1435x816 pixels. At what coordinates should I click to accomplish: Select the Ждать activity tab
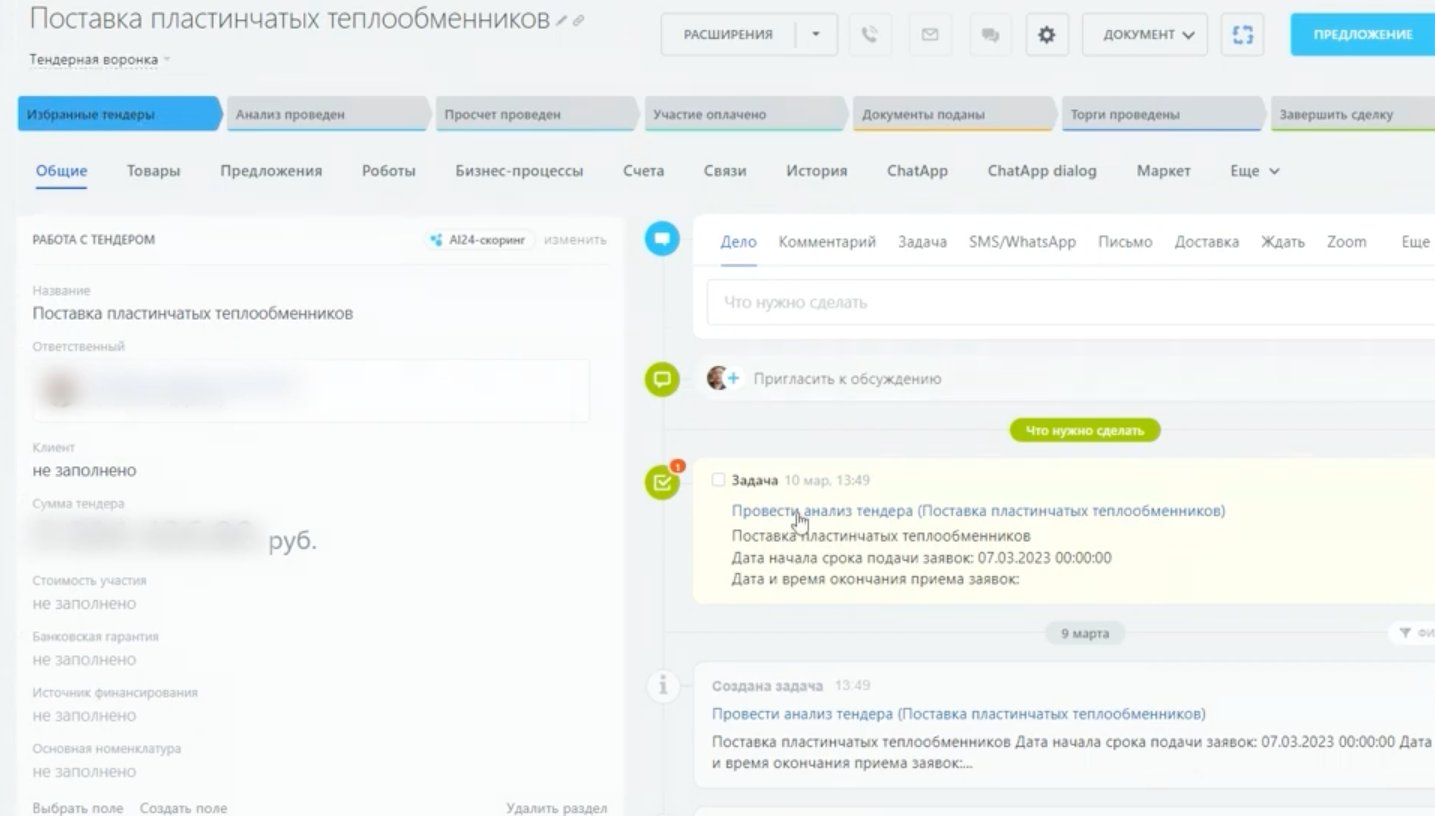coord(1283,242)
